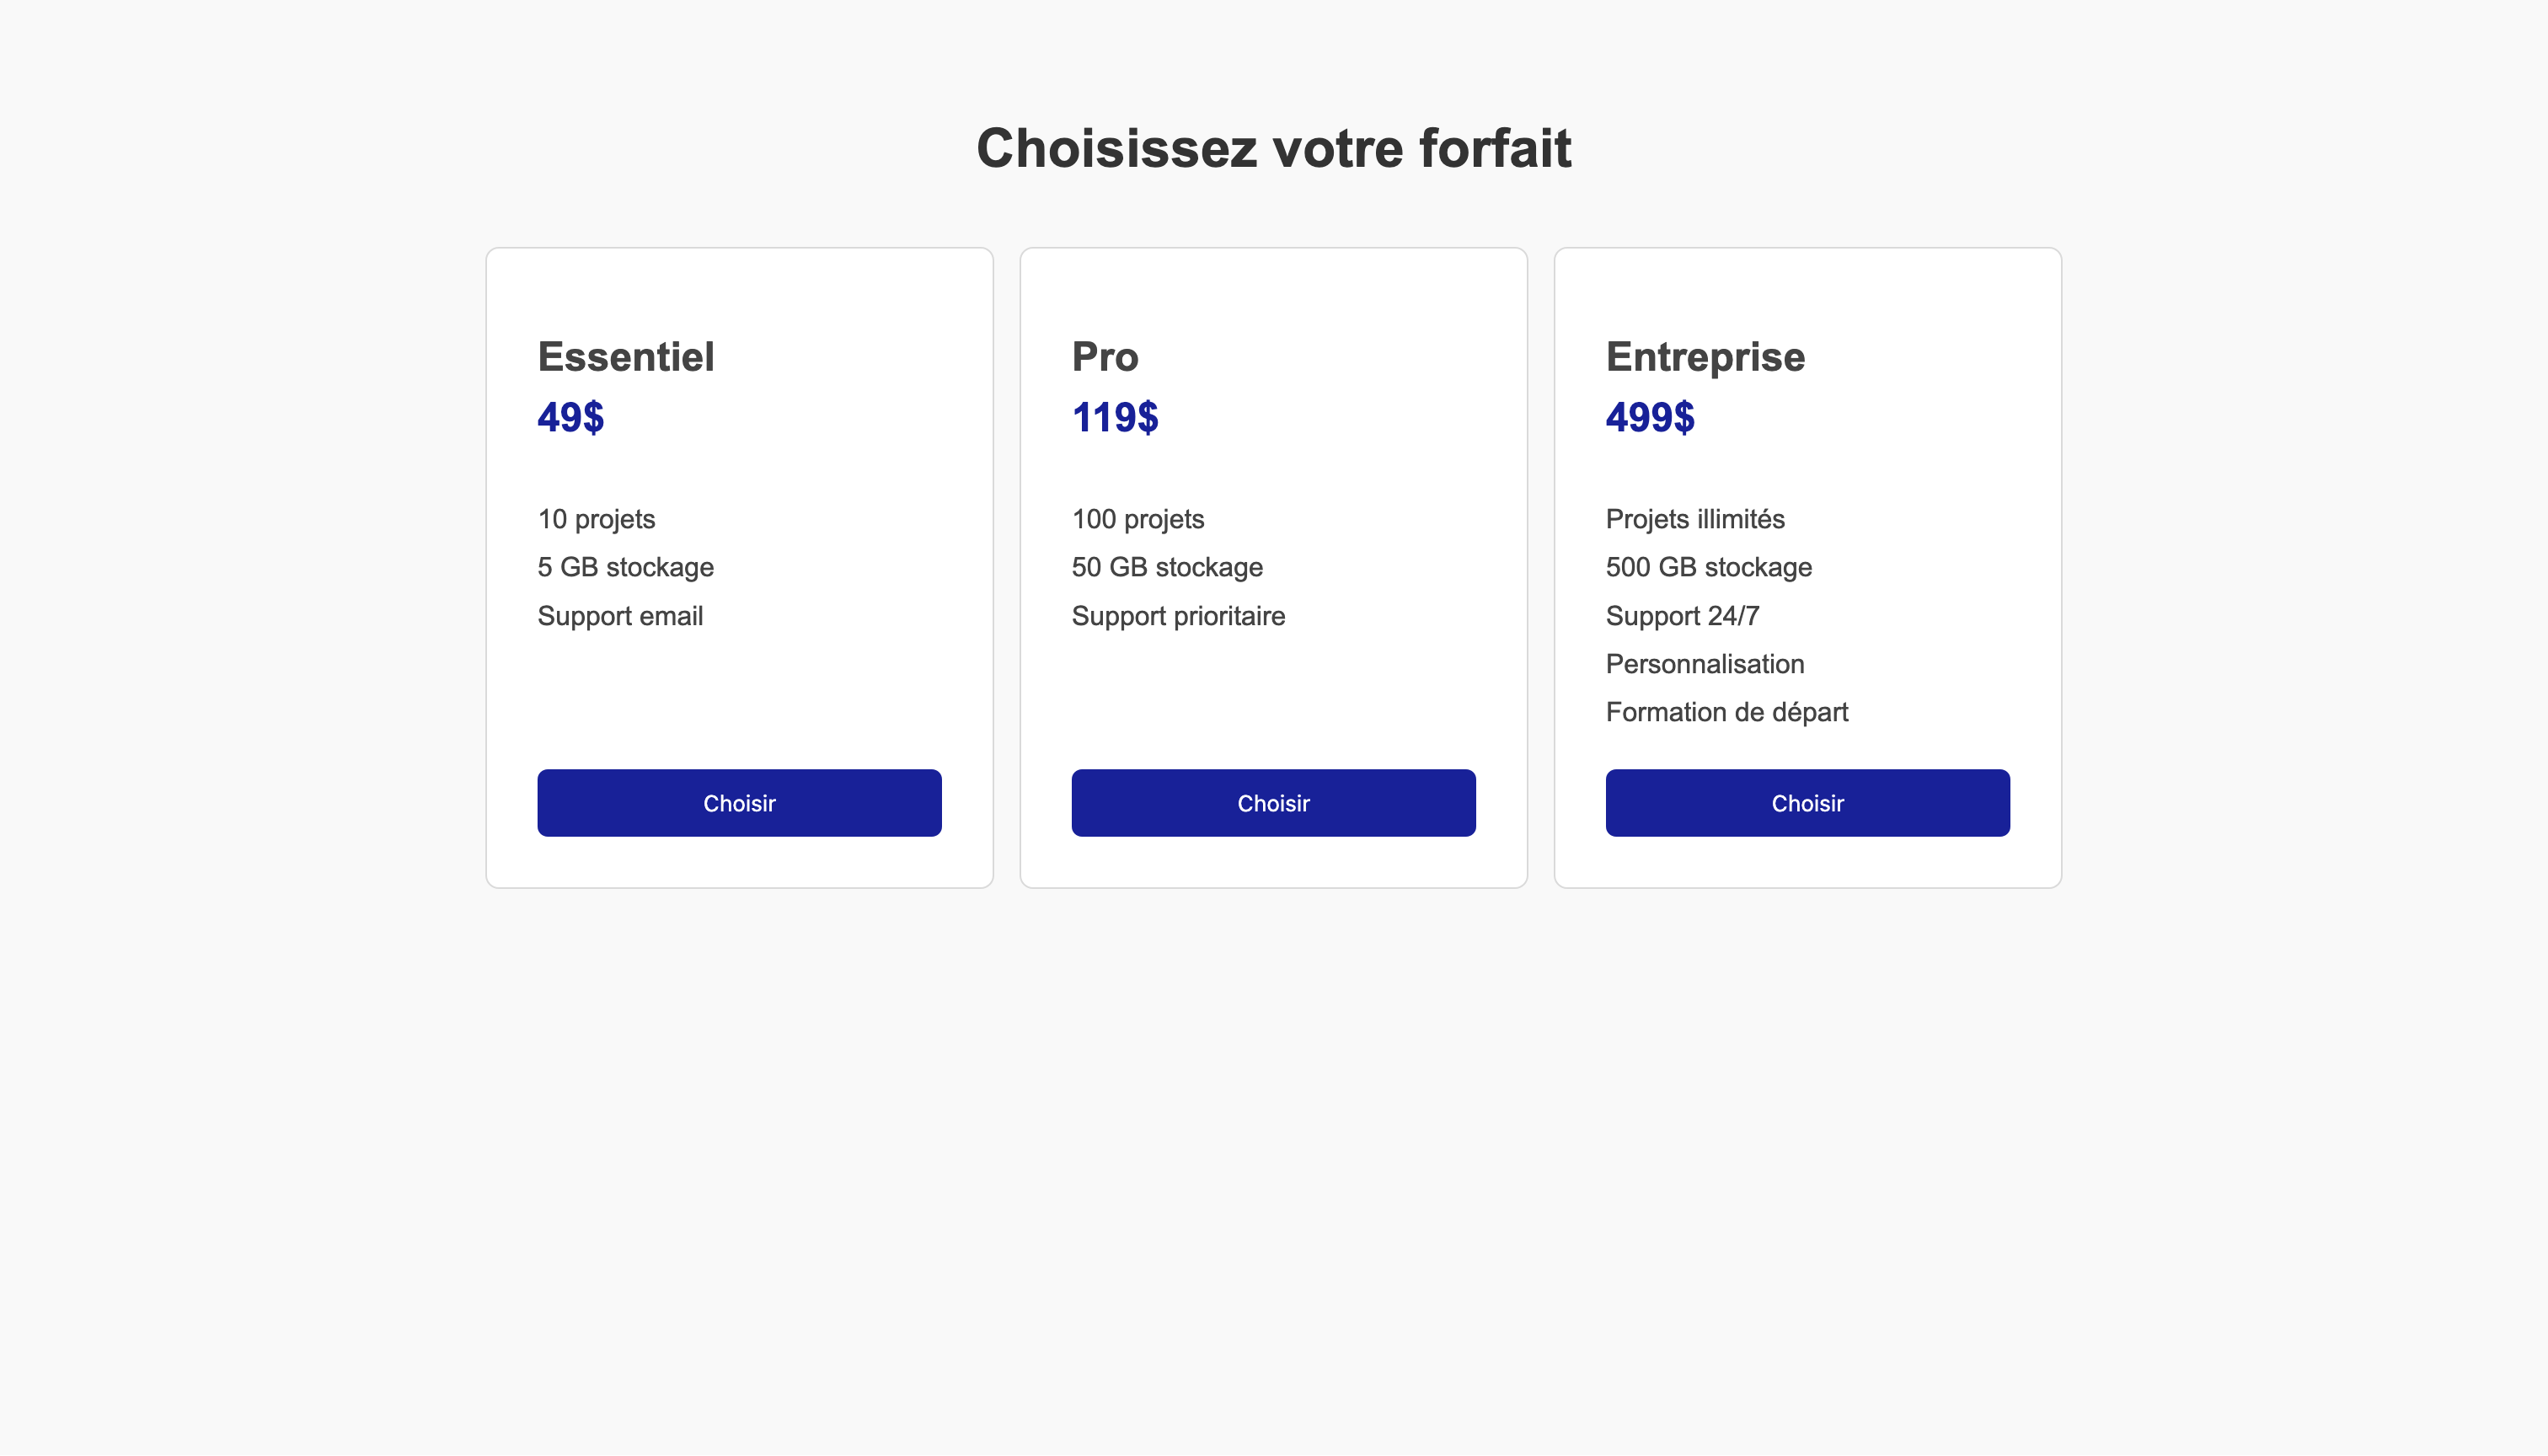Click Support email feature line
This screenshot has width=2548, height=1456.
point(620,616)
